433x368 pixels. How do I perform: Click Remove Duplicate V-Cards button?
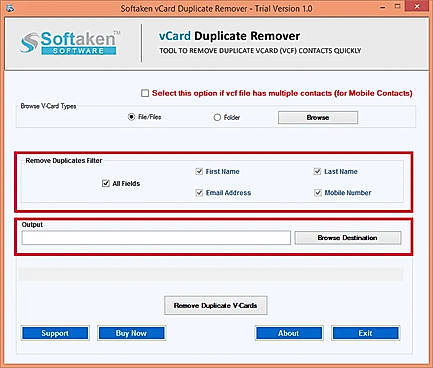tap(216, 305)
